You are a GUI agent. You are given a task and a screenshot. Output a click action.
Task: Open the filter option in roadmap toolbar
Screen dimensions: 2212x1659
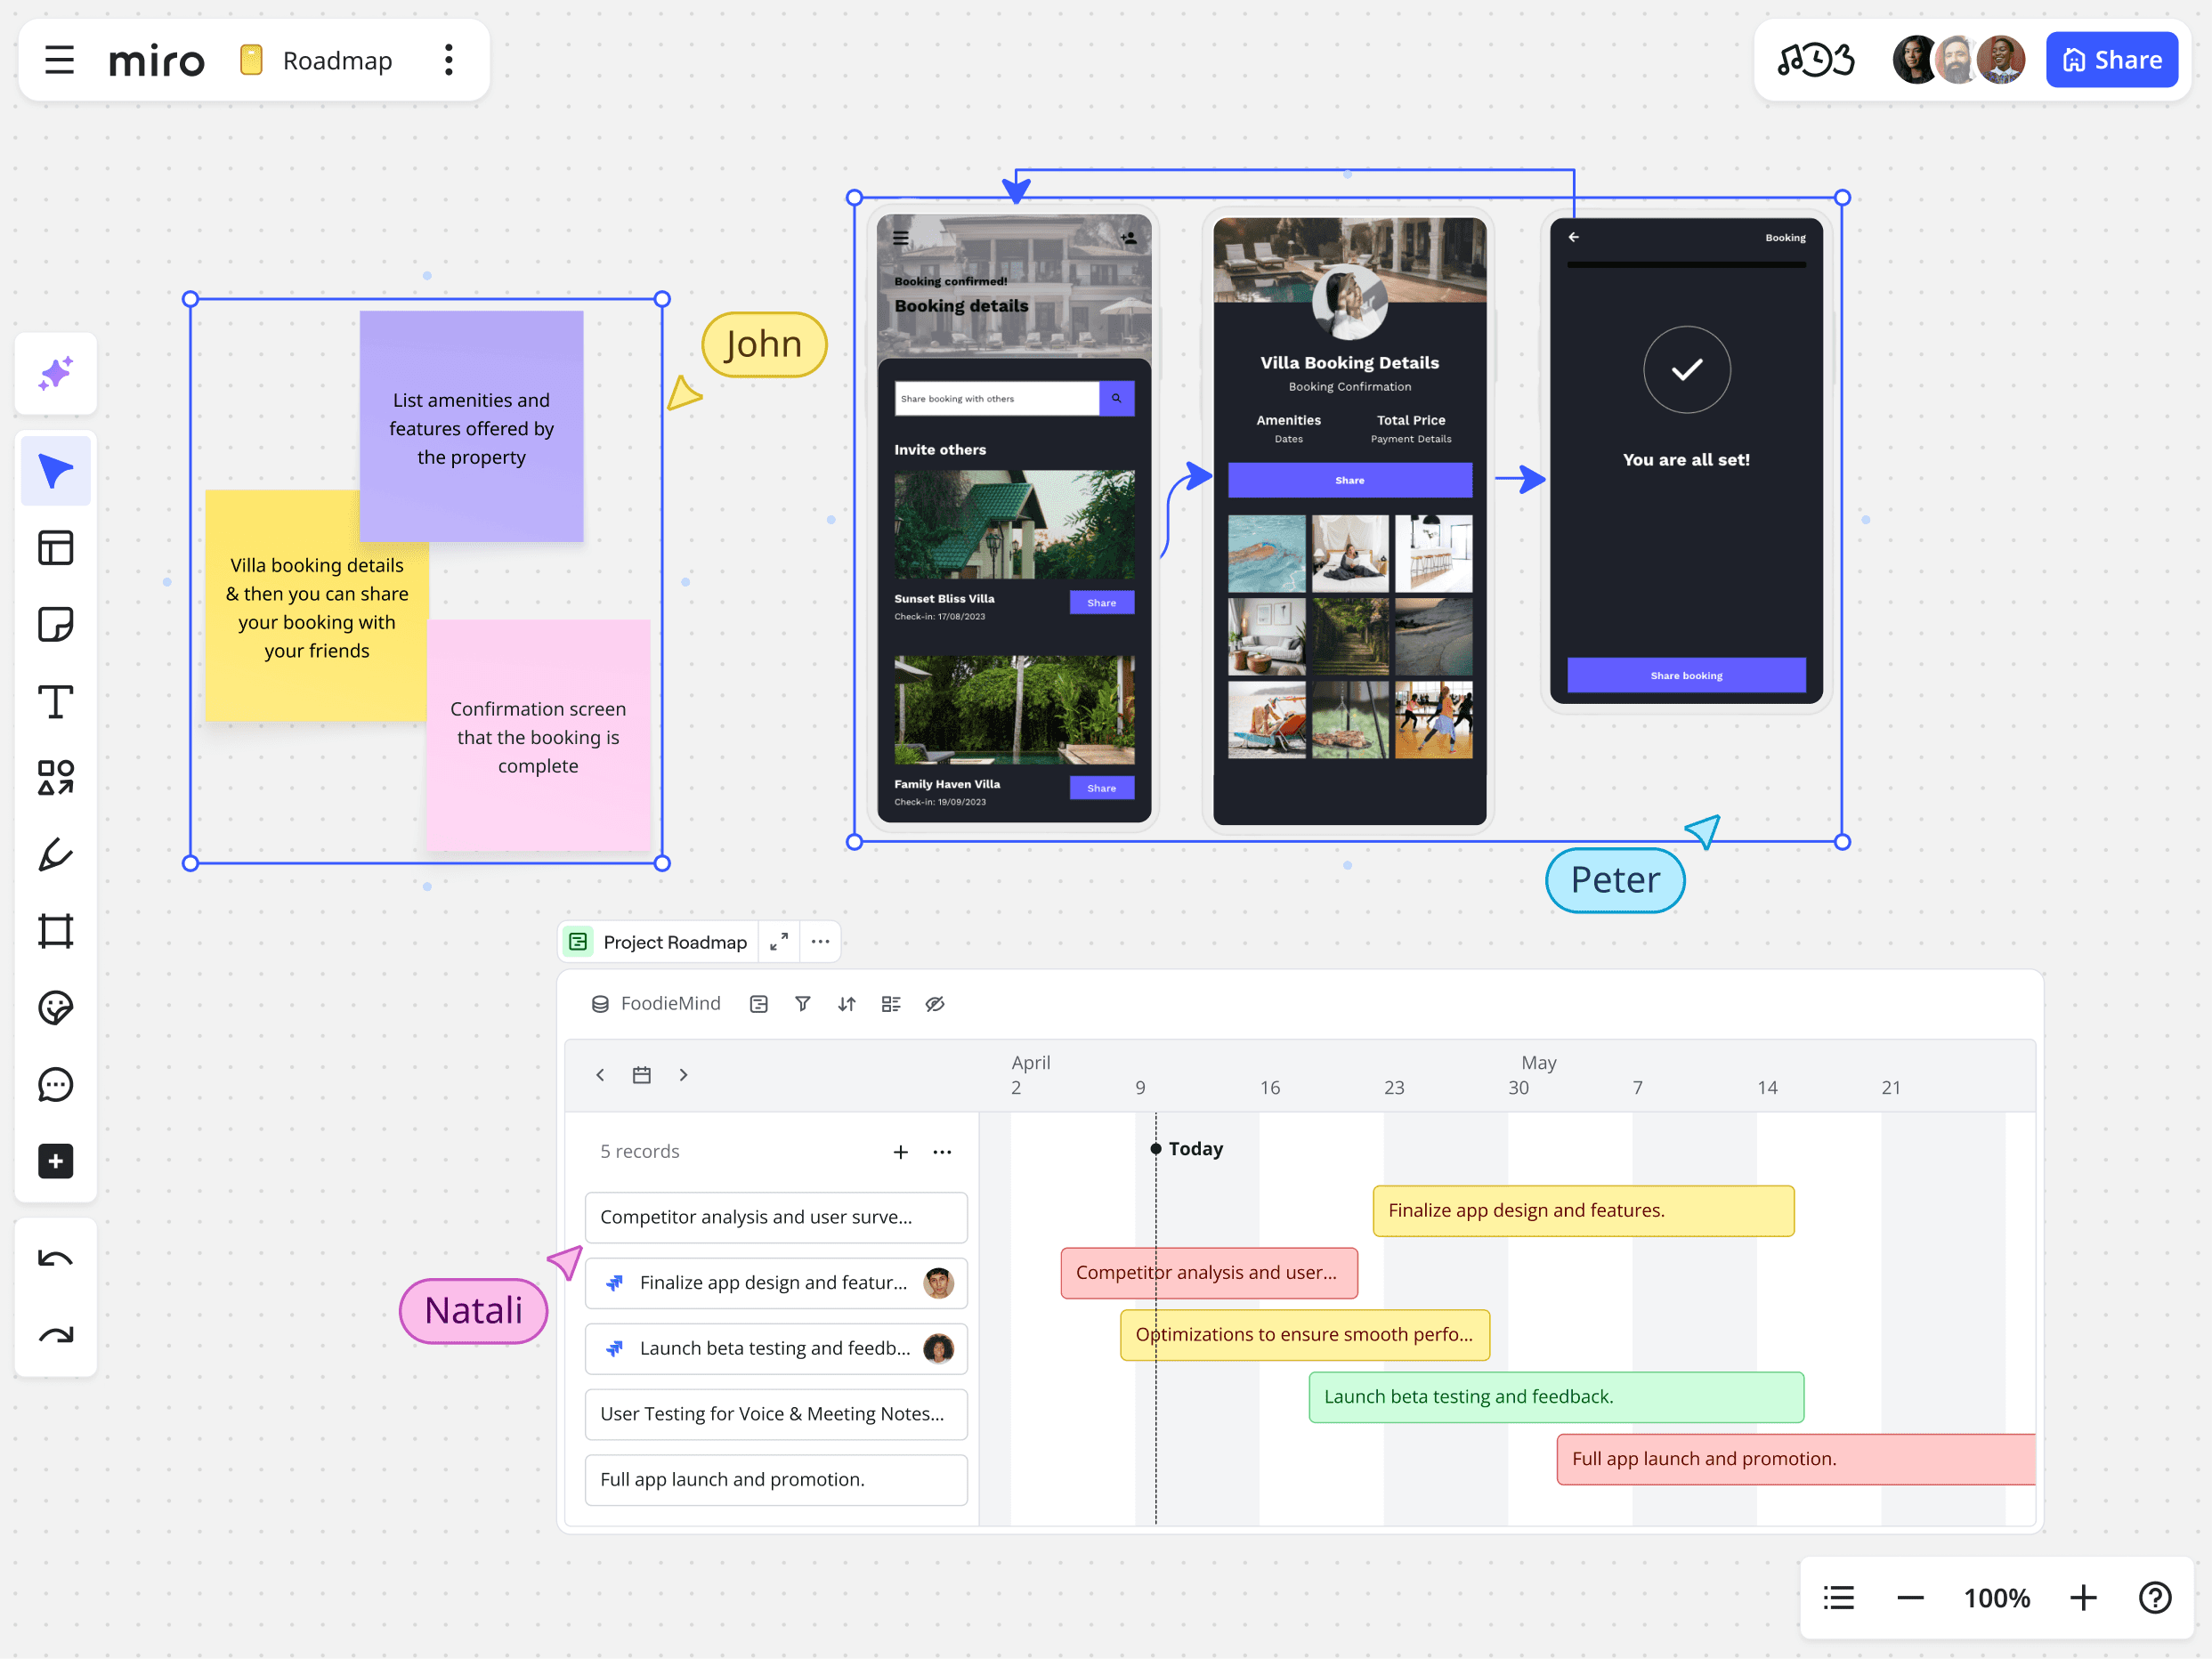pyautogui.click(x=802, y=1004)
